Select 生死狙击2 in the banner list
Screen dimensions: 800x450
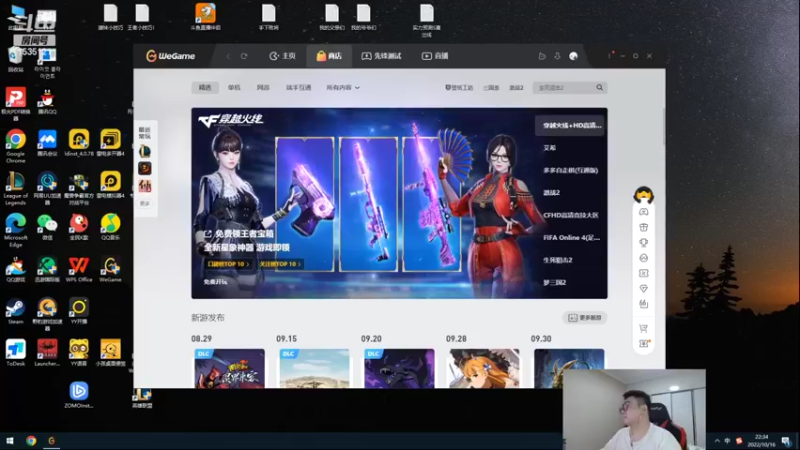(x=558, y=260)
